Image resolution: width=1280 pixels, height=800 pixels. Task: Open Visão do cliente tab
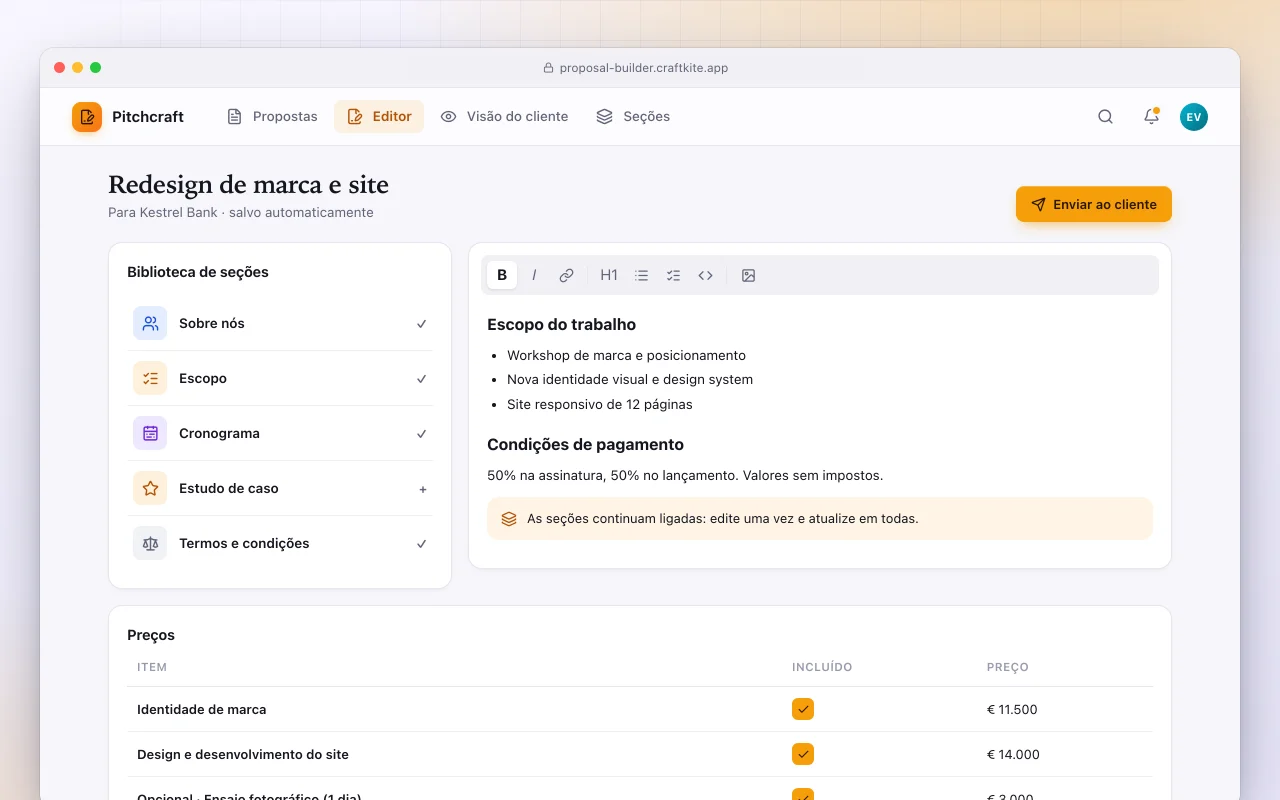pos(504,117)
